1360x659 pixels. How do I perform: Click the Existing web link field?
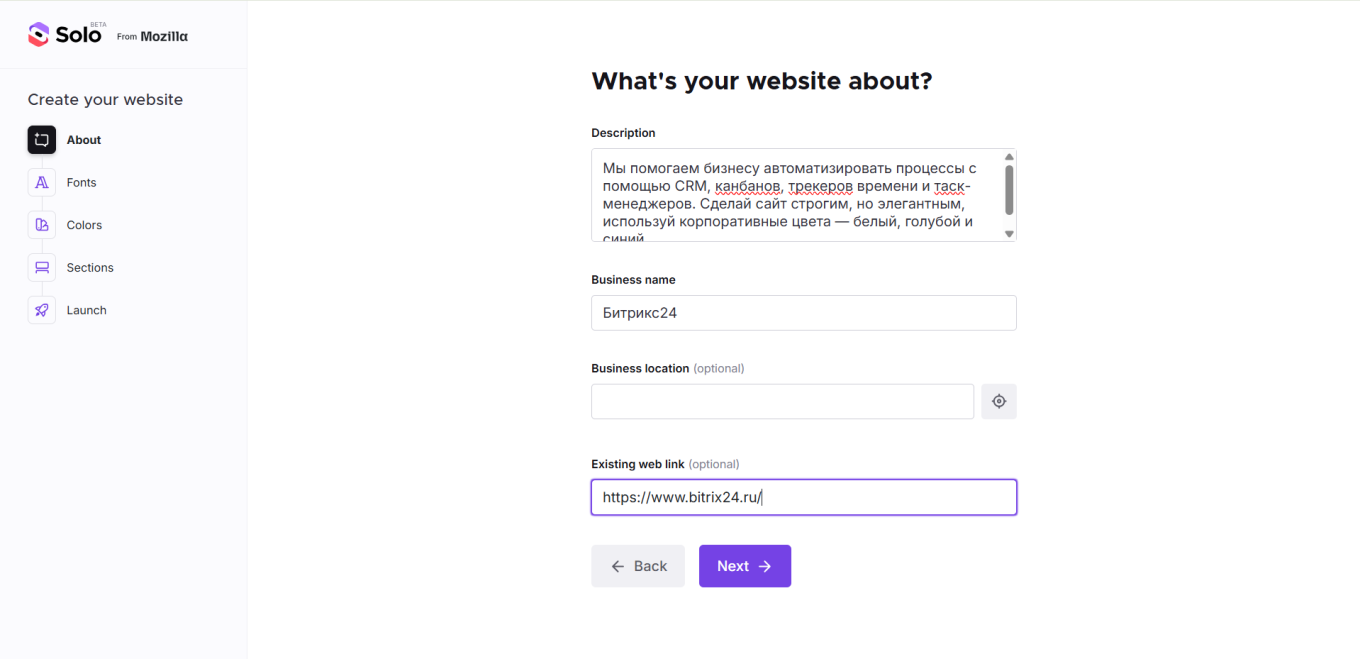click(803, 497)
